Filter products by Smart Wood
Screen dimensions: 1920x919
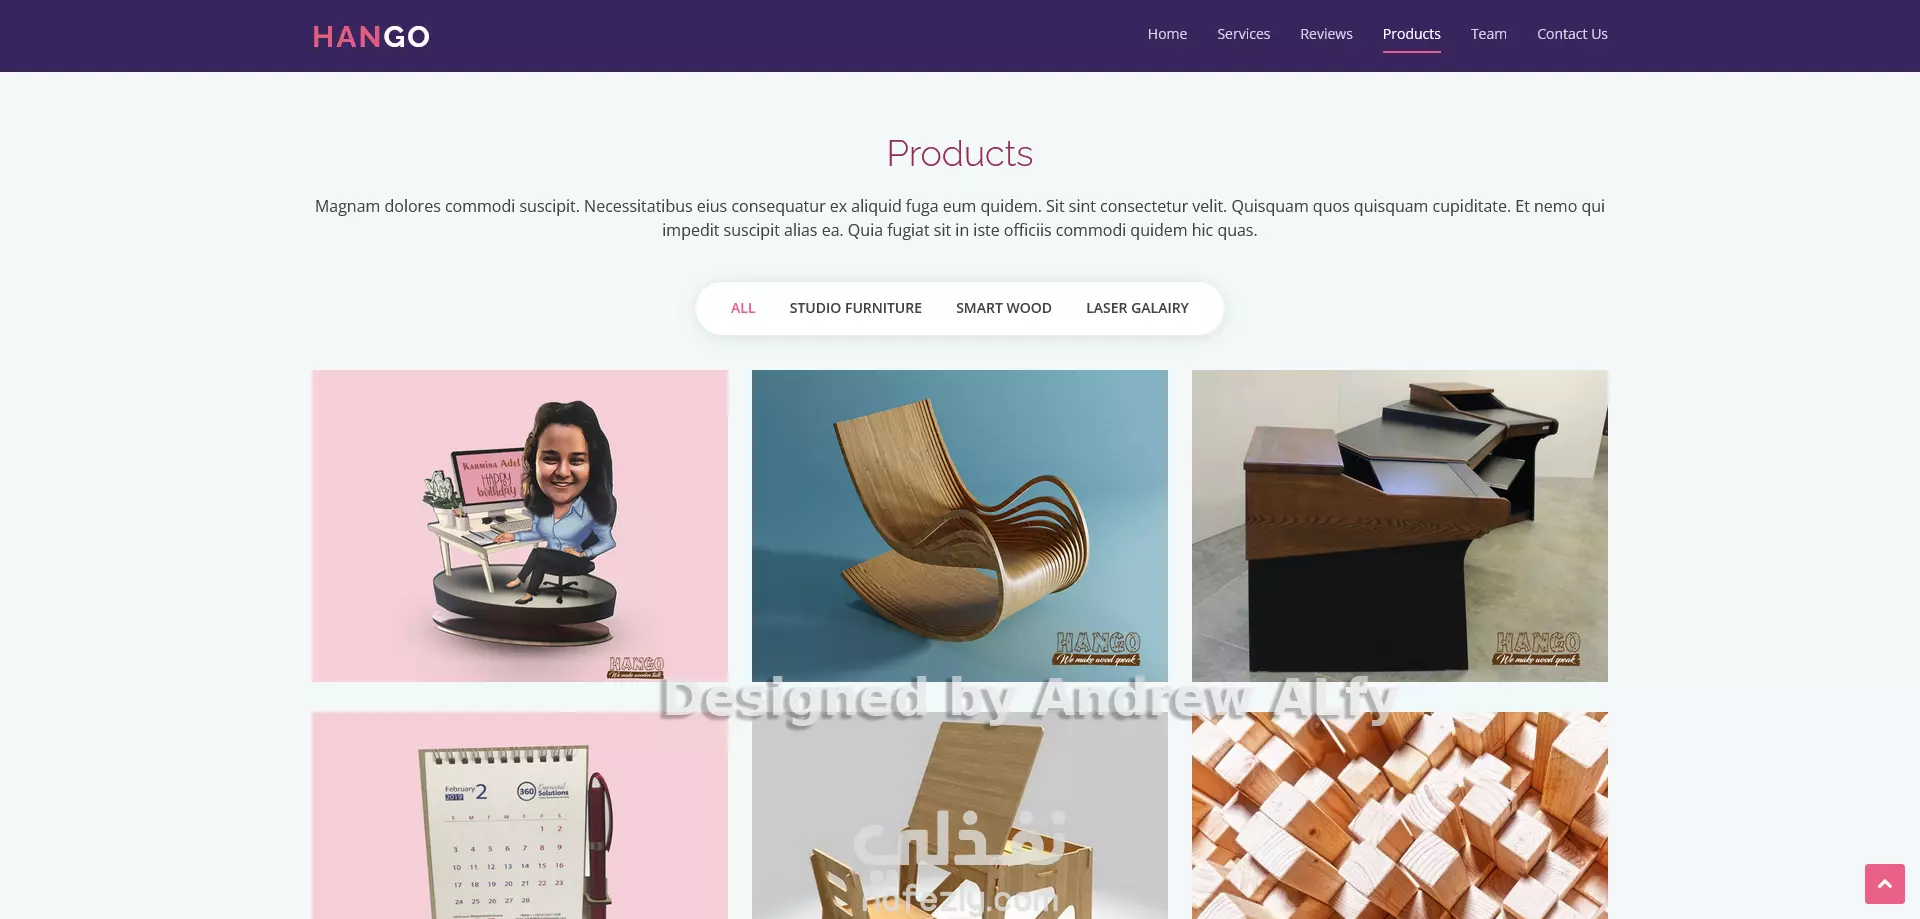[x=1003, y=308]
